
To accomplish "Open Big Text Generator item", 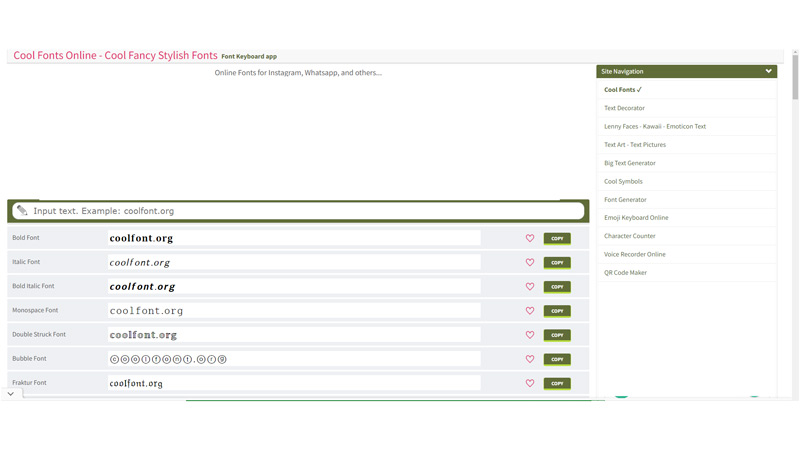I will pos(630,163).
